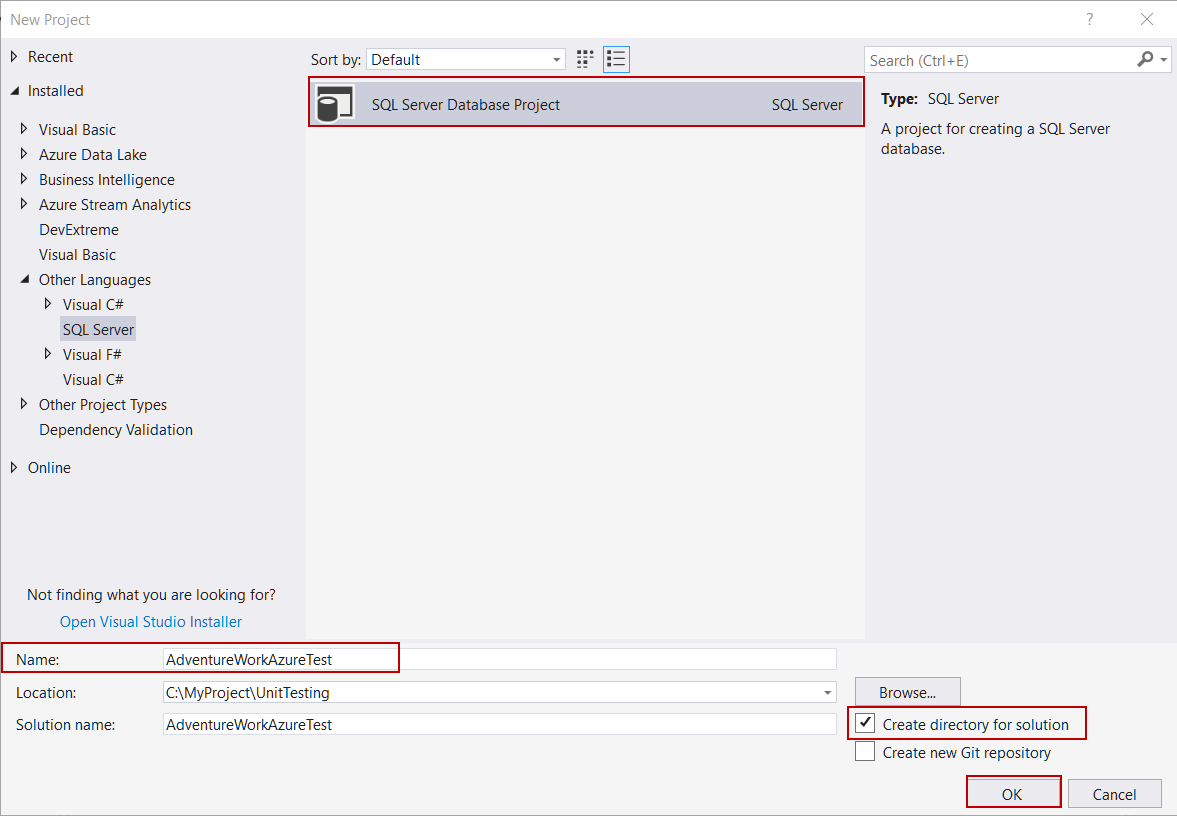Expand Other Project Types
Image resolution: width=1177 pixels, height=816 pixels.
(x=25, y=404)
